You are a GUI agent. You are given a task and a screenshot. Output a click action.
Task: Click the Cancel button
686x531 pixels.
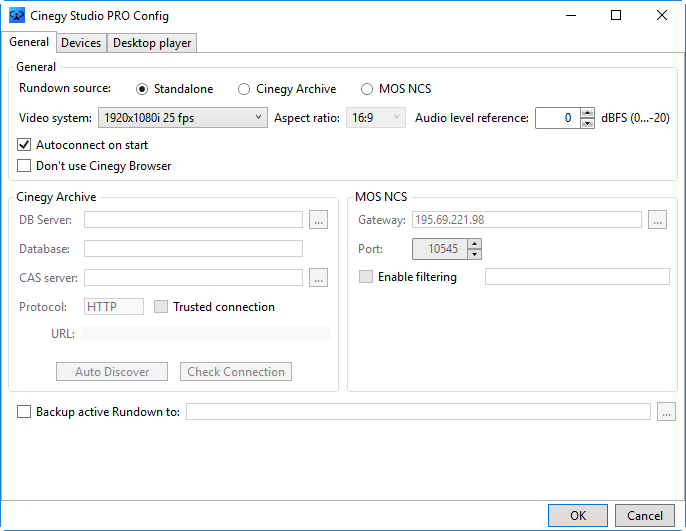coord(644,515)
